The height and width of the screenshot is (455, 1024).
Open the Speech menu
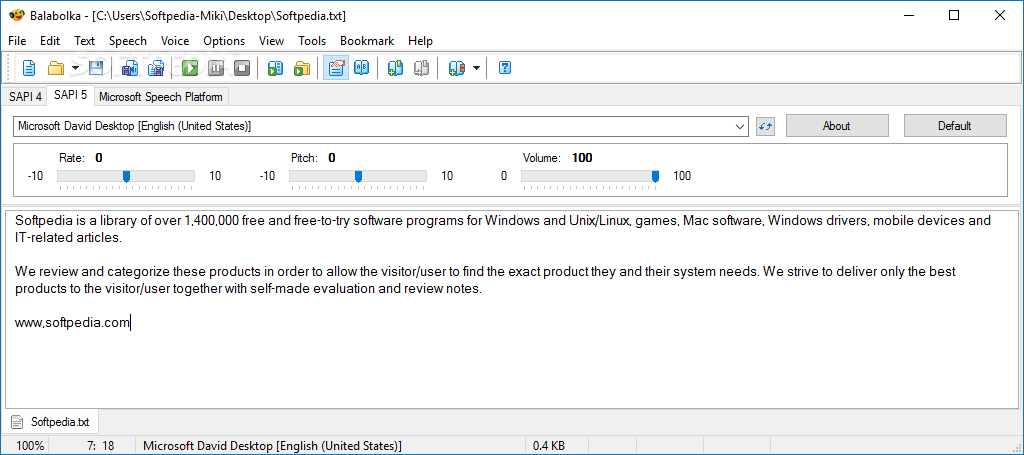click(x=128, y=40)
